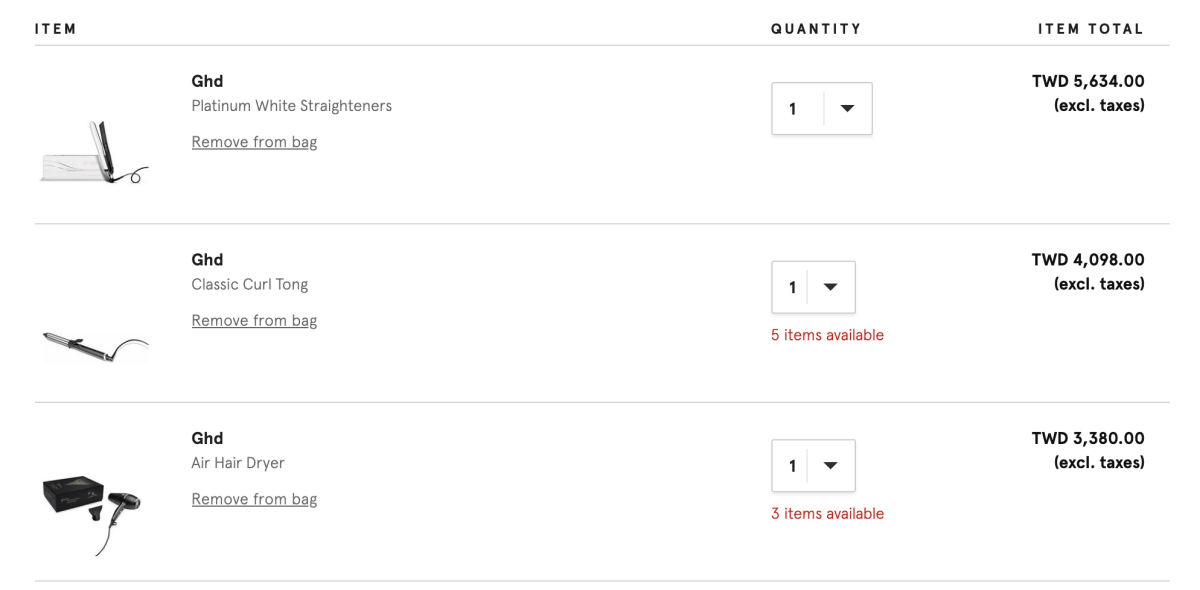
Task: Click the quantity value 1 for Straighteners
Action: click(793, 109)
